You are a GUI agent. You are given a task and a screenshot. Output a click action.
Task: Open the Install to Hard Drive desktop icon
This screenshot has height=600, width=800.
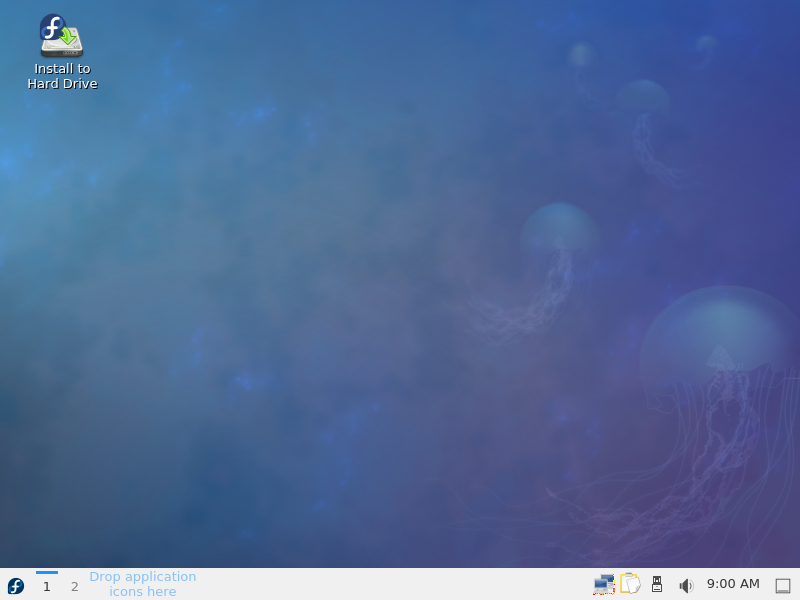(x=62, y=36)
